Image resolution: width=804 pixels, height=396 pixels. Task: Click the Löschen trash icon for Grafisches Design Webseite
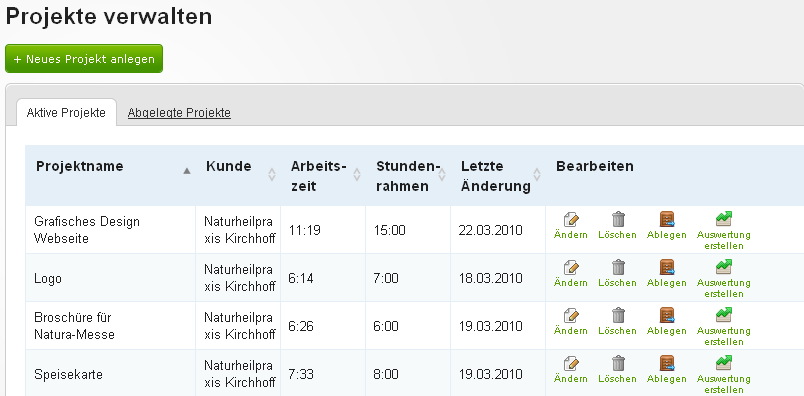pos(618,220)
